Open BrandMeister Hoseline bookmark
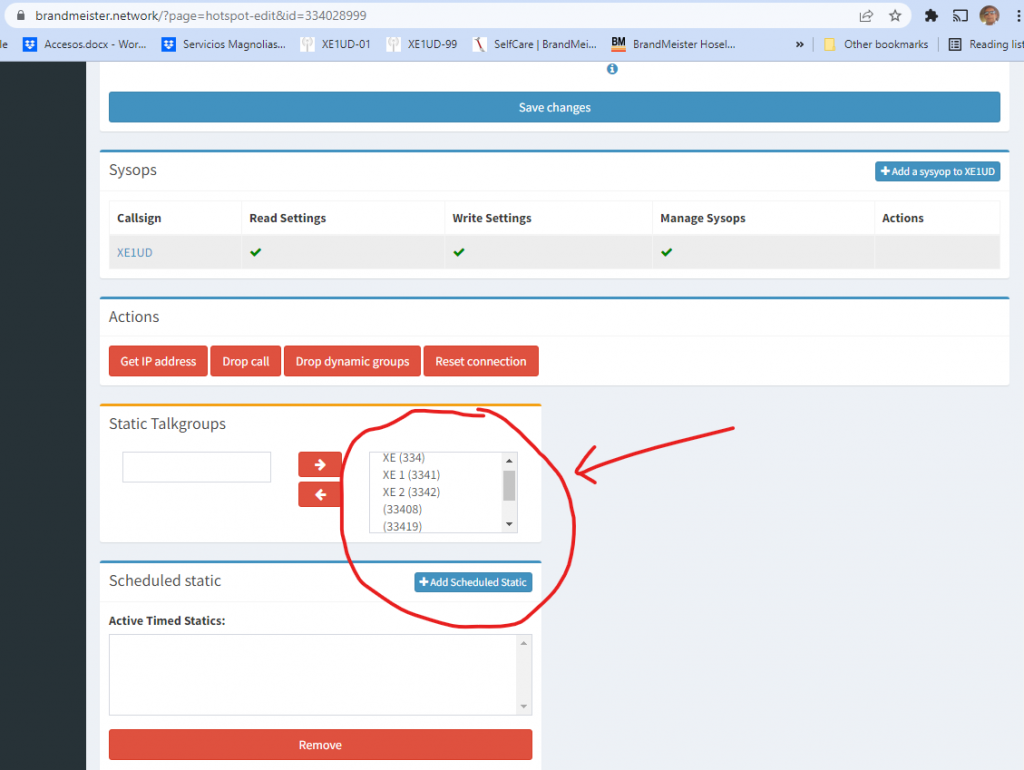Image resolution: width=1024 pixels, height=770 pixels. pos(673,44)
